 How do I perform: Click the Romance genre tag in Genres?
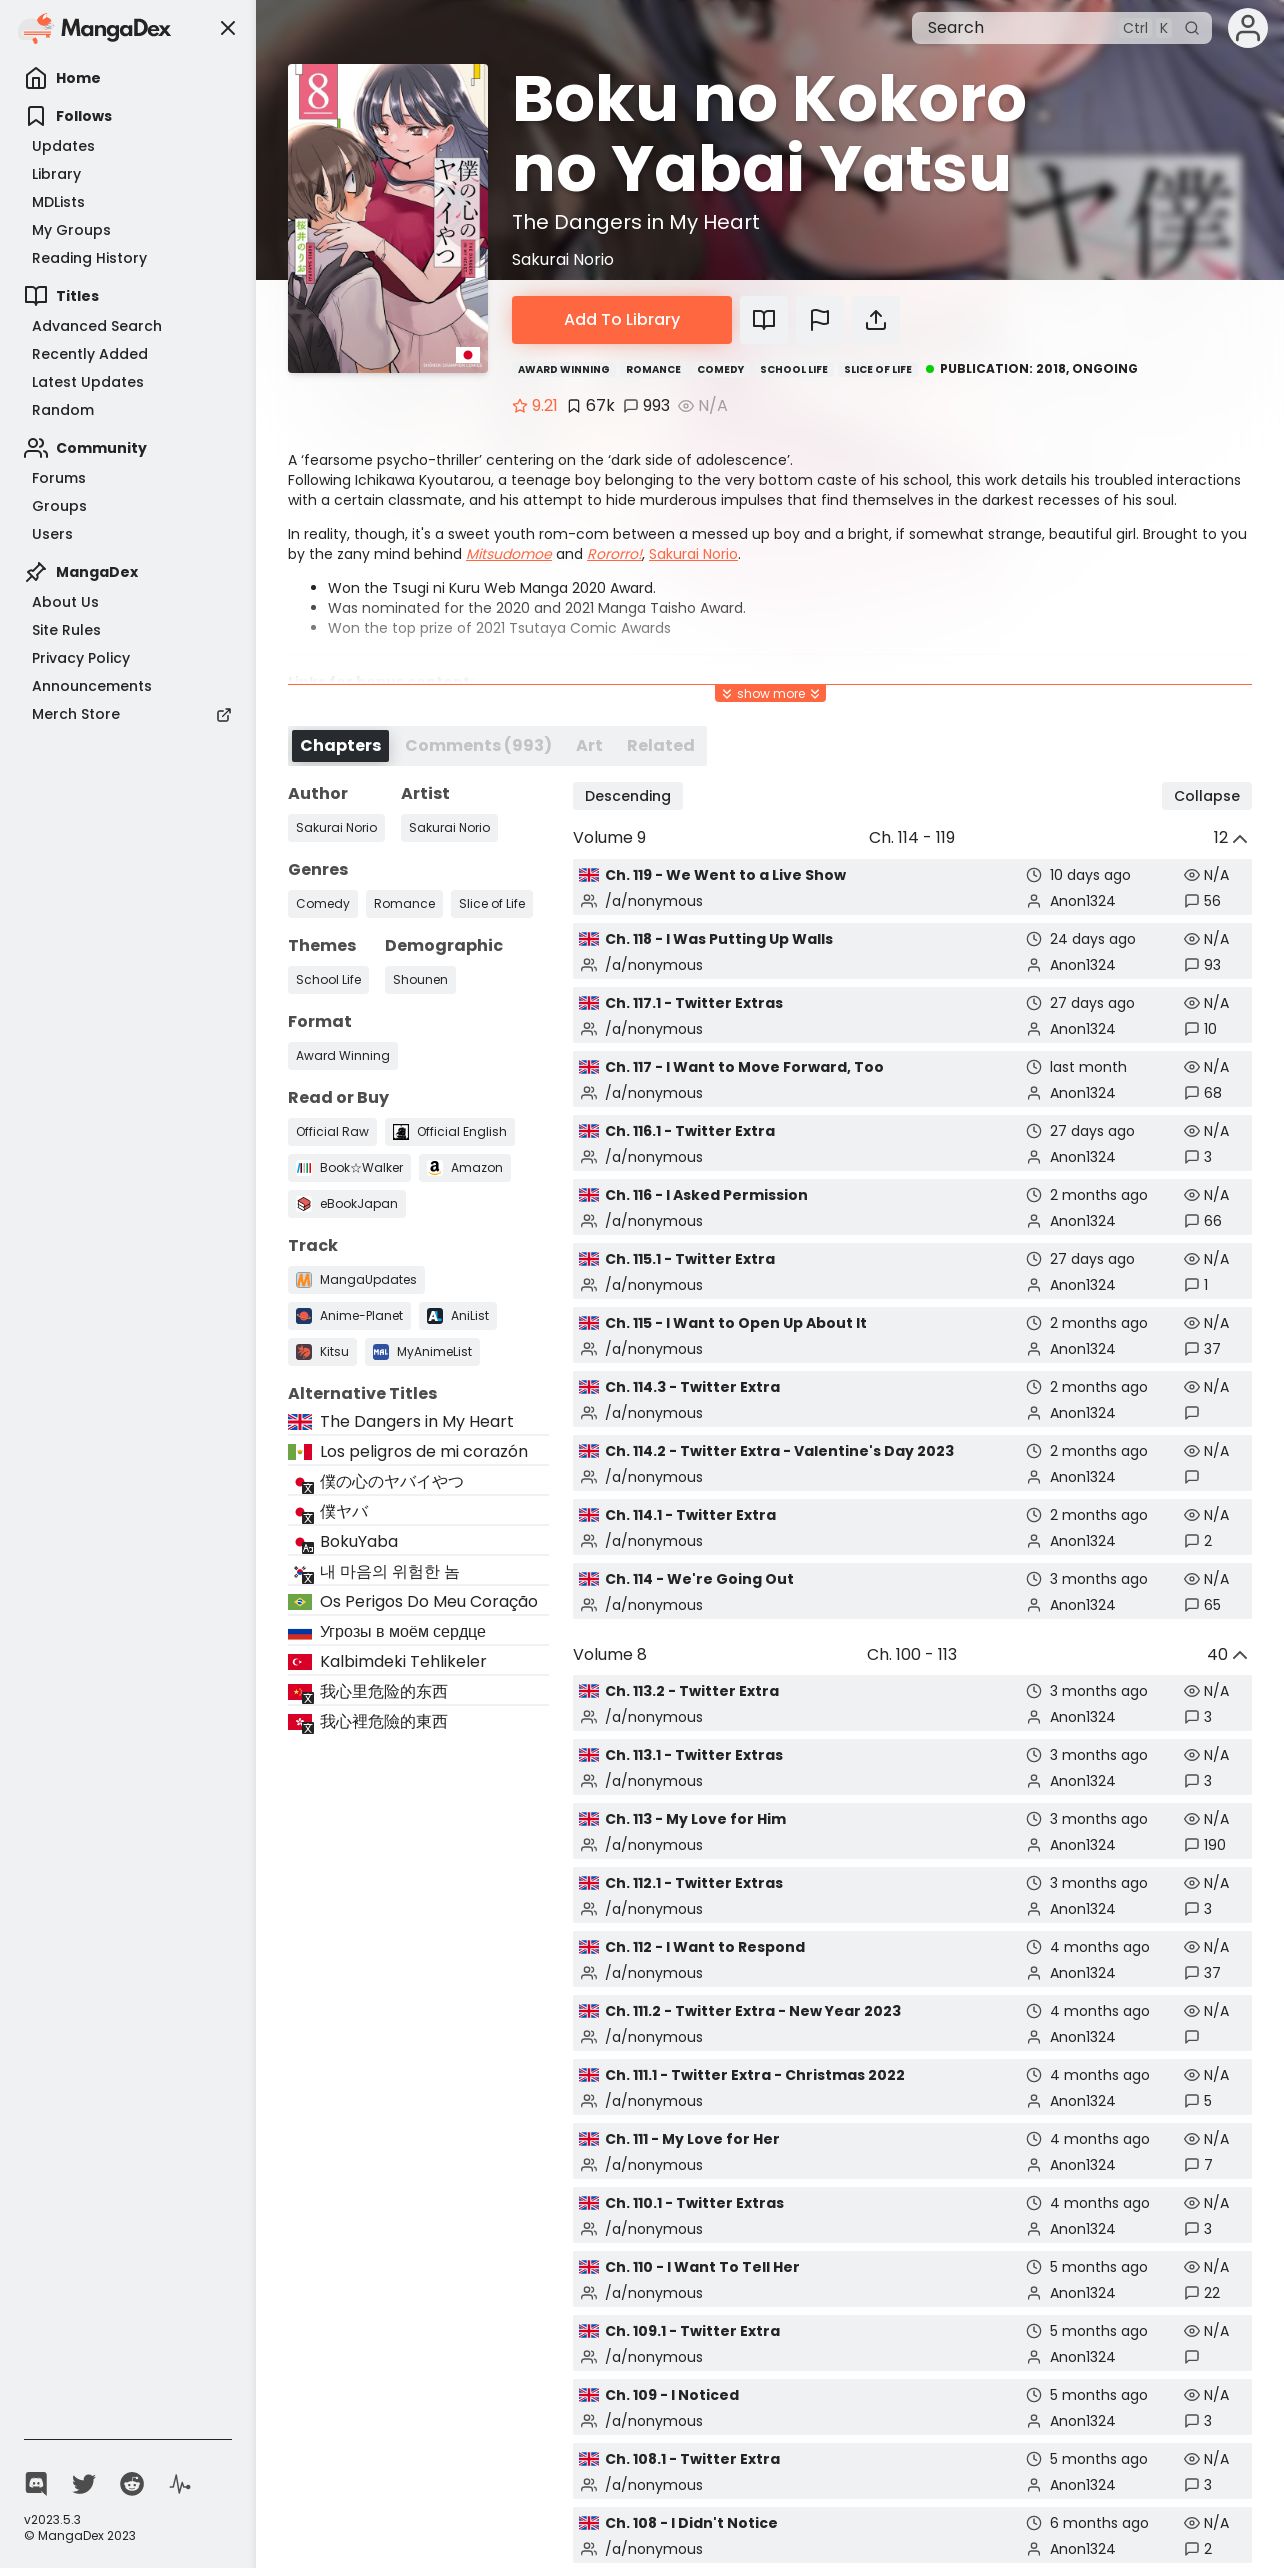[x=404, y=904]
